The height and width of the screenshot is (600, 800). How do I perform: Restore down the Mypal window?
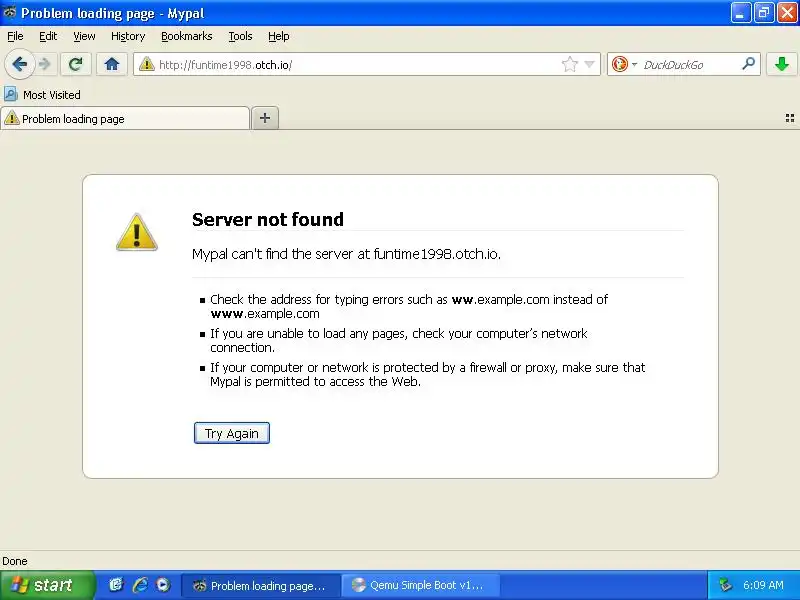click(764, 13)
